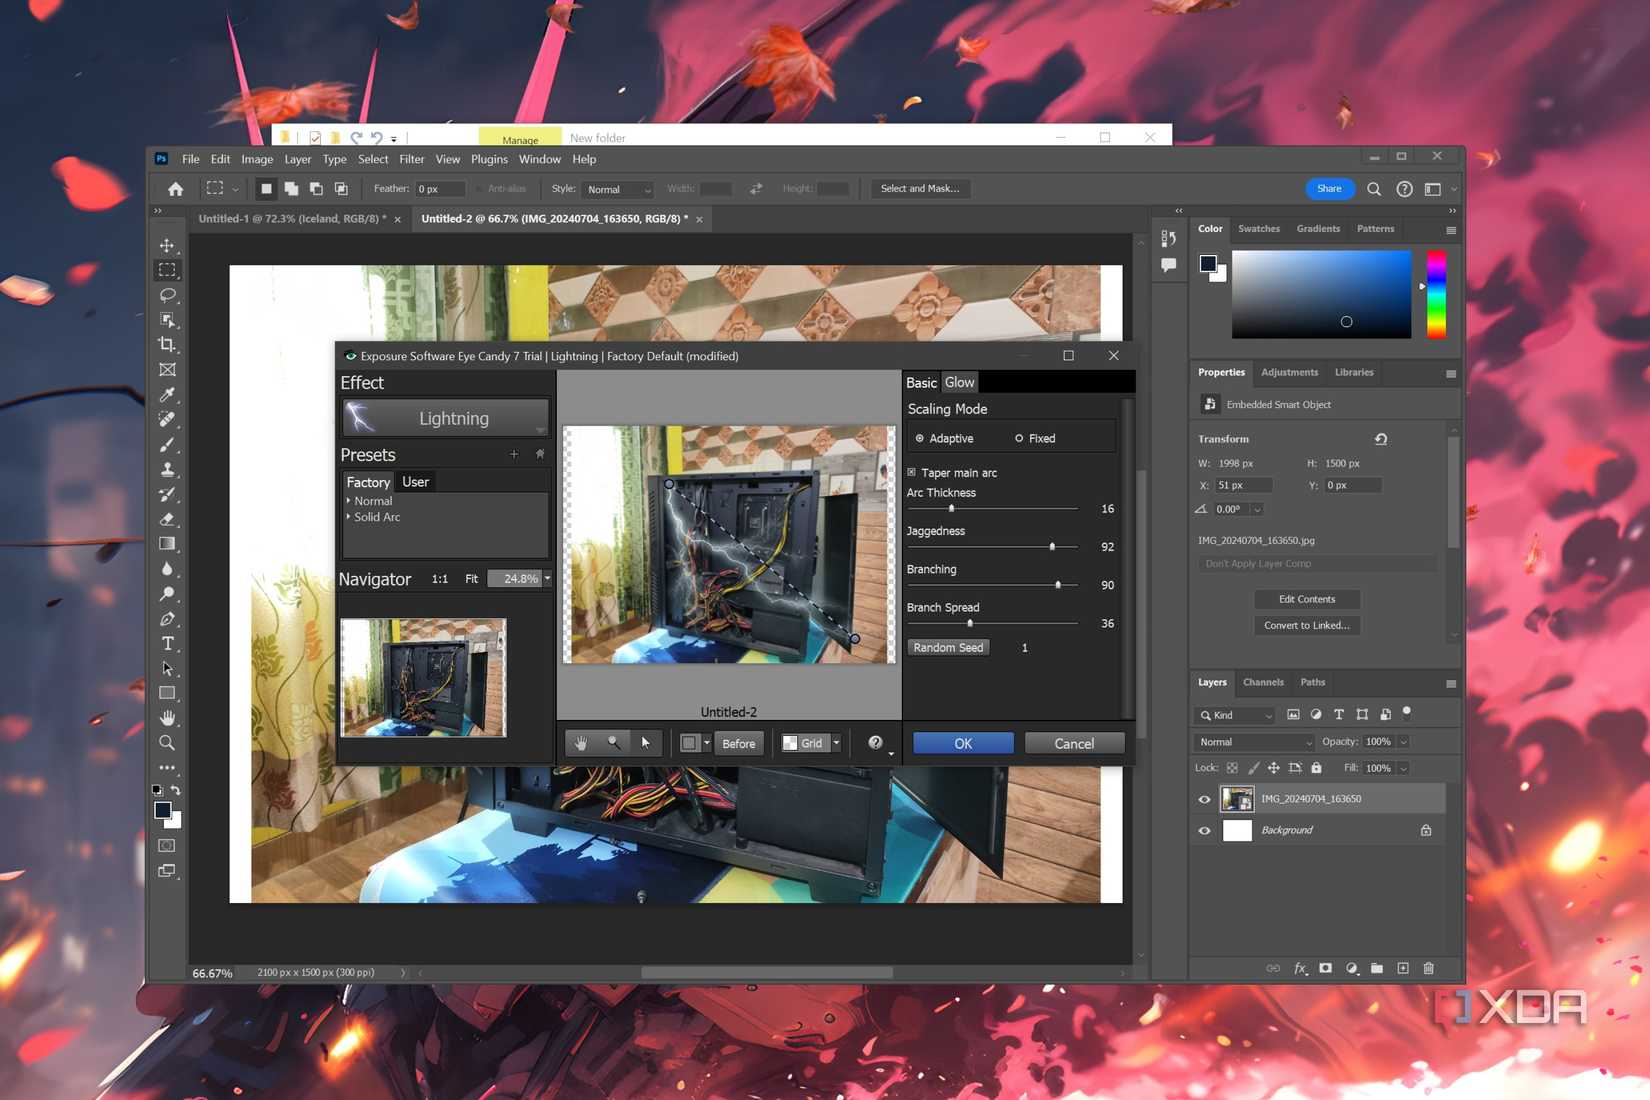Click the Photoshop Home icon

175,188
